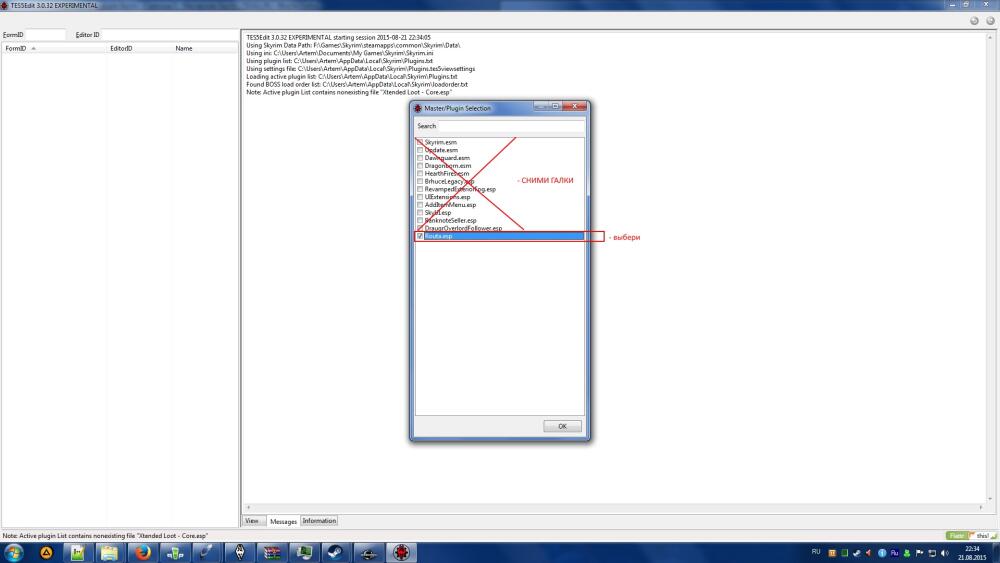The width and height of the screenshot is (1000, 563).
Task: Click the orange tray icon
Action: 832,553
